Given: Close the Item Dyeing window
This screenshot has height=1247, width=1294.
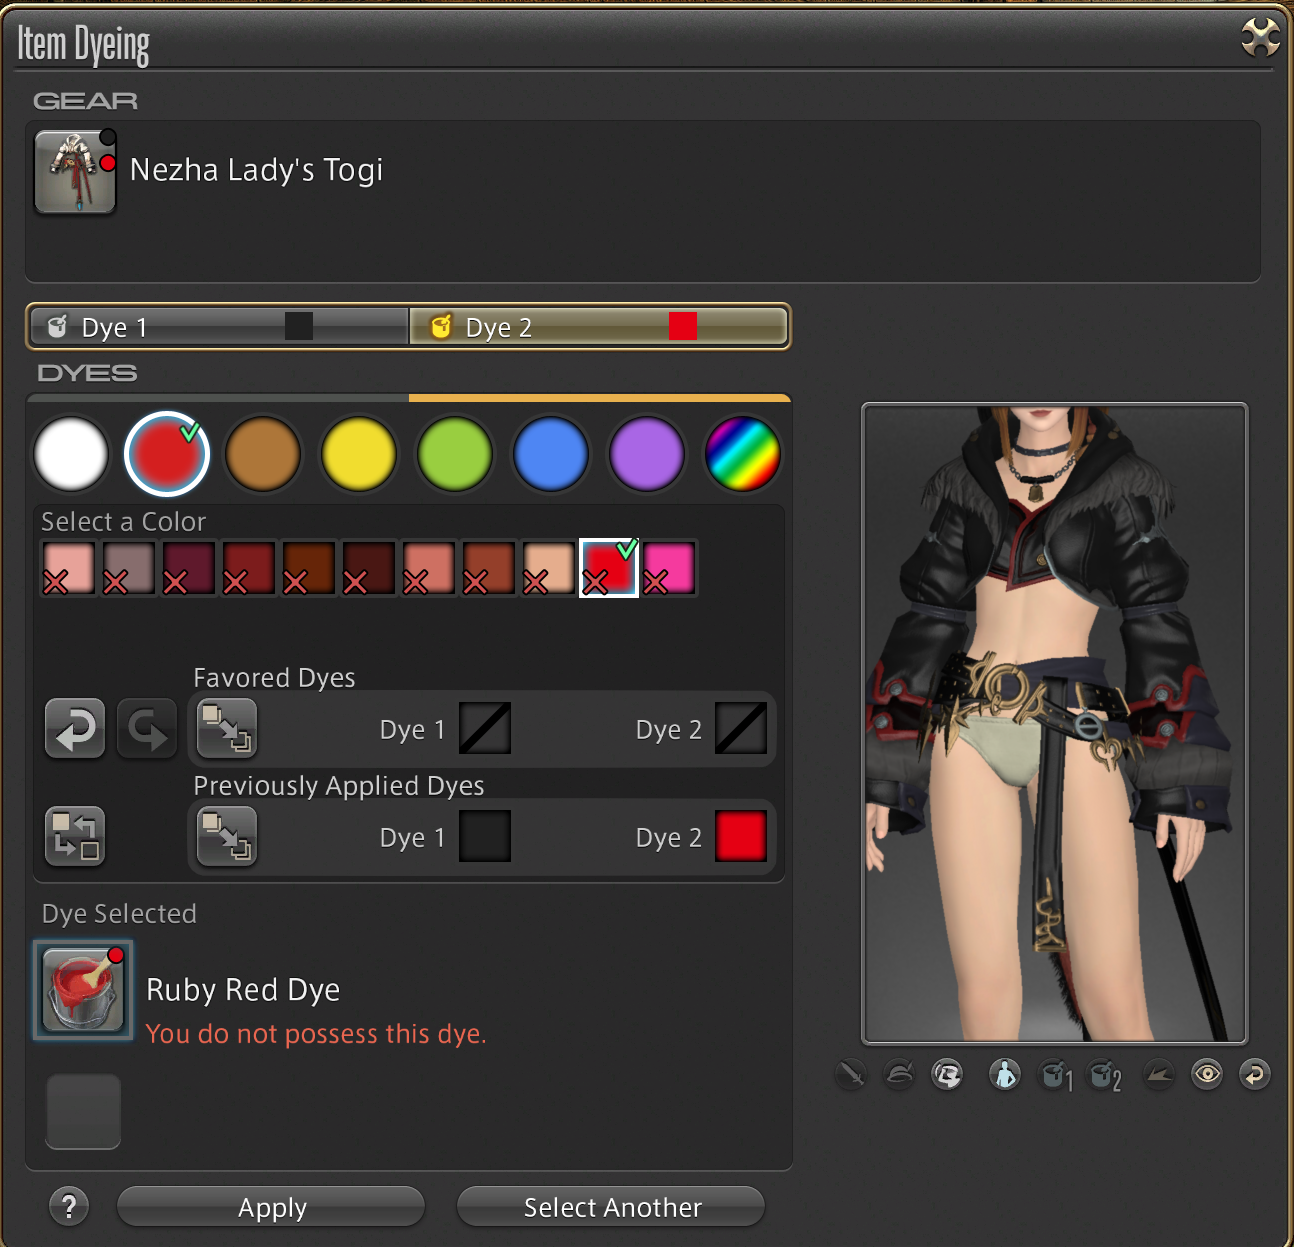Looking at the screenshot, I should click(x=1260, y=38).
